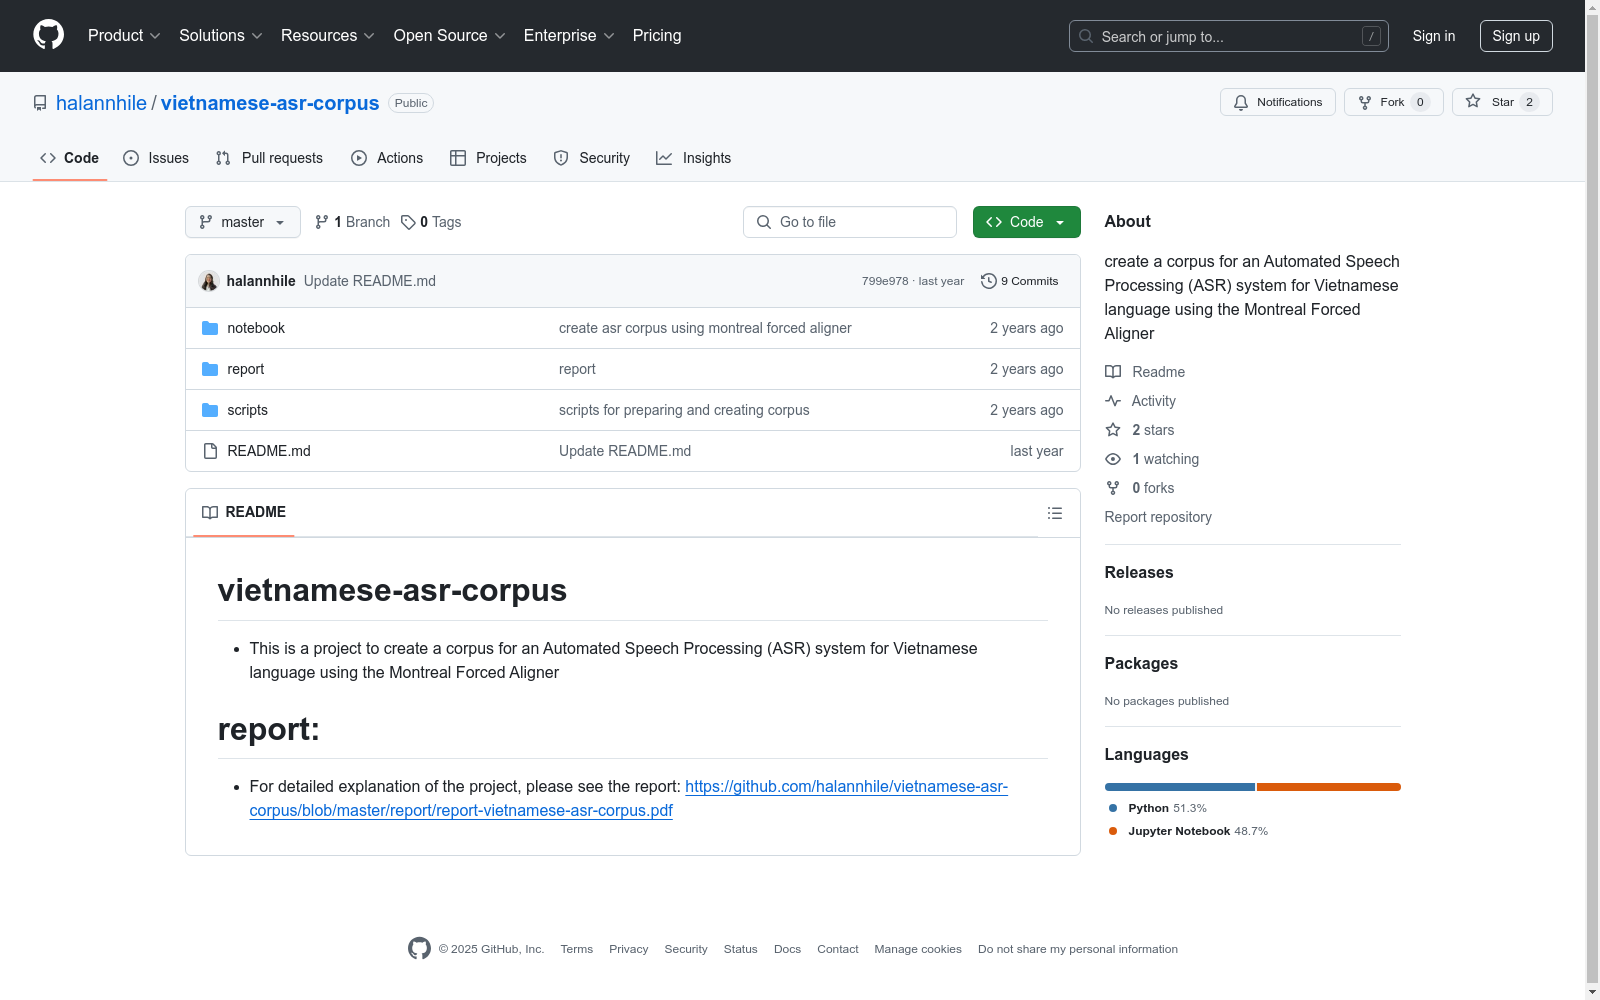Screen dimensions: 1600x1000
Task: Click halannhile's avatar in the commit bar
Action: [x=209, y=281]
